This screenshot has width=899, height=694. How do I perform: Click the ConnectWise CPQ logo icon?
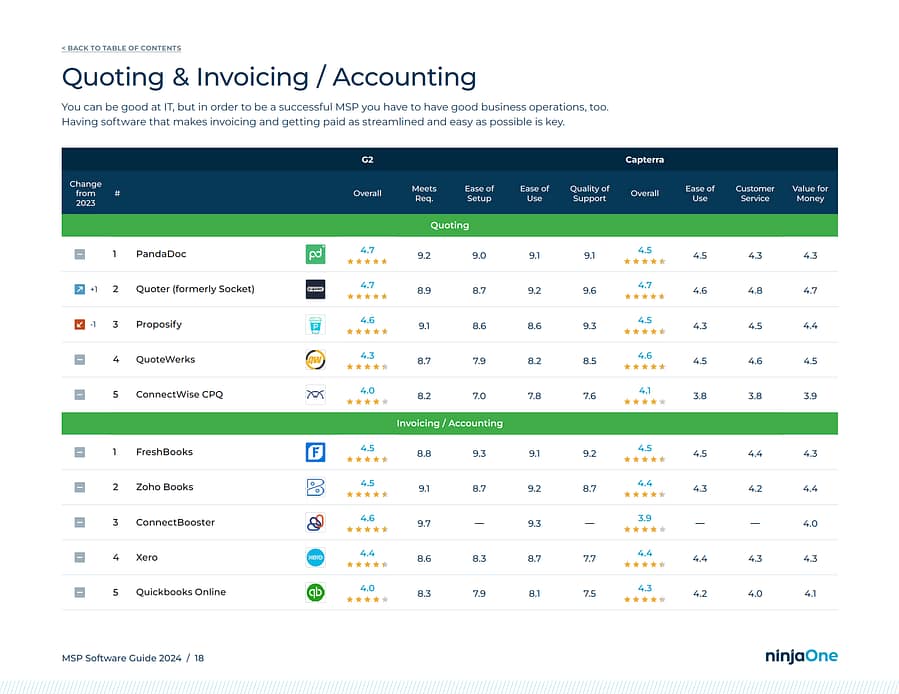315,394
